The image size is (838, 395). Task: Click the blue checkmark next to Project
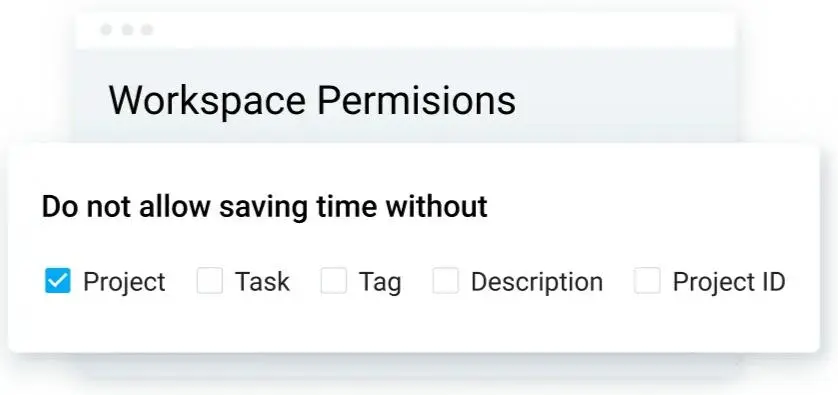58,281
